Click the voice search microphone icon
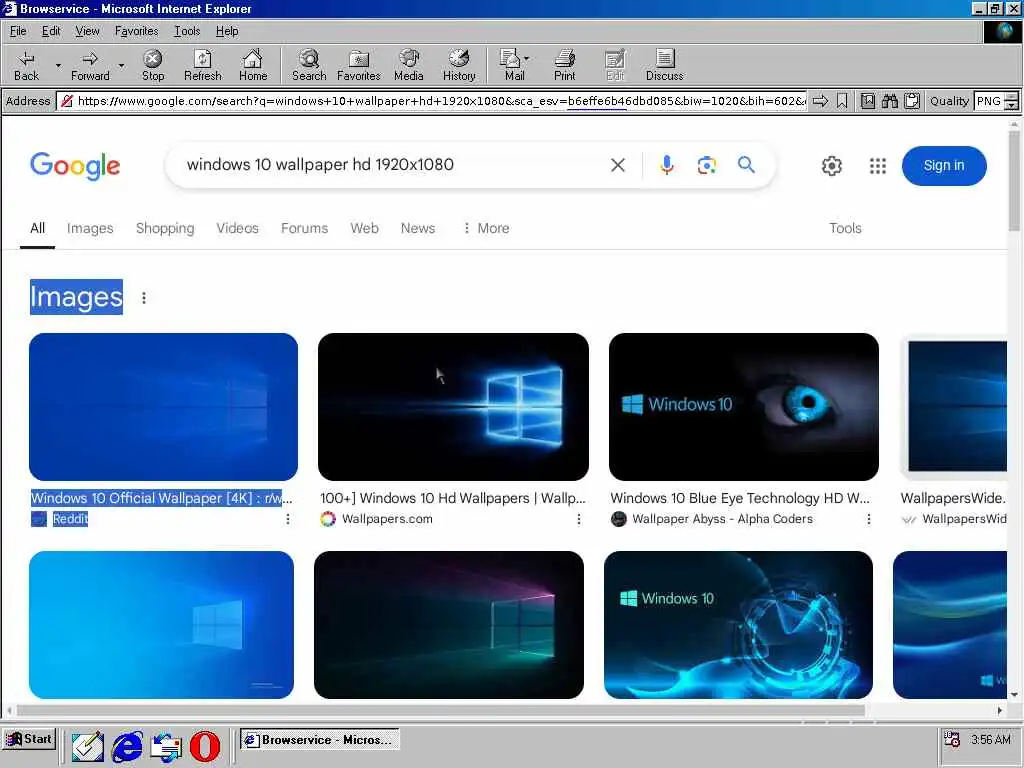Screen dimensions: 1024x768 [666, 165]
